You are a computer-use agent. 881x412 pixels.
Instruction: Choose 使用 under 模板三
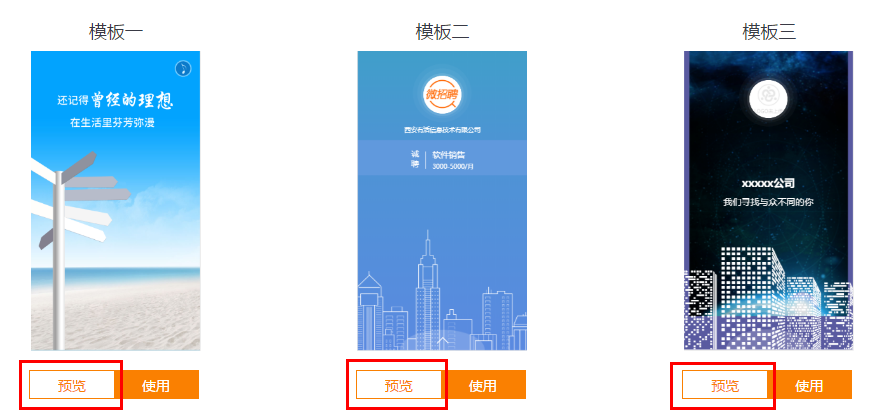pyautogui.click(x=809, y=385)
